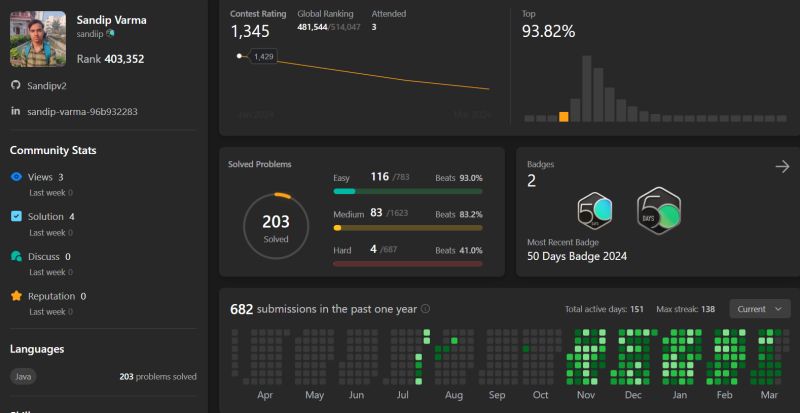Click the info icon after submissions text

pos(426,309)
